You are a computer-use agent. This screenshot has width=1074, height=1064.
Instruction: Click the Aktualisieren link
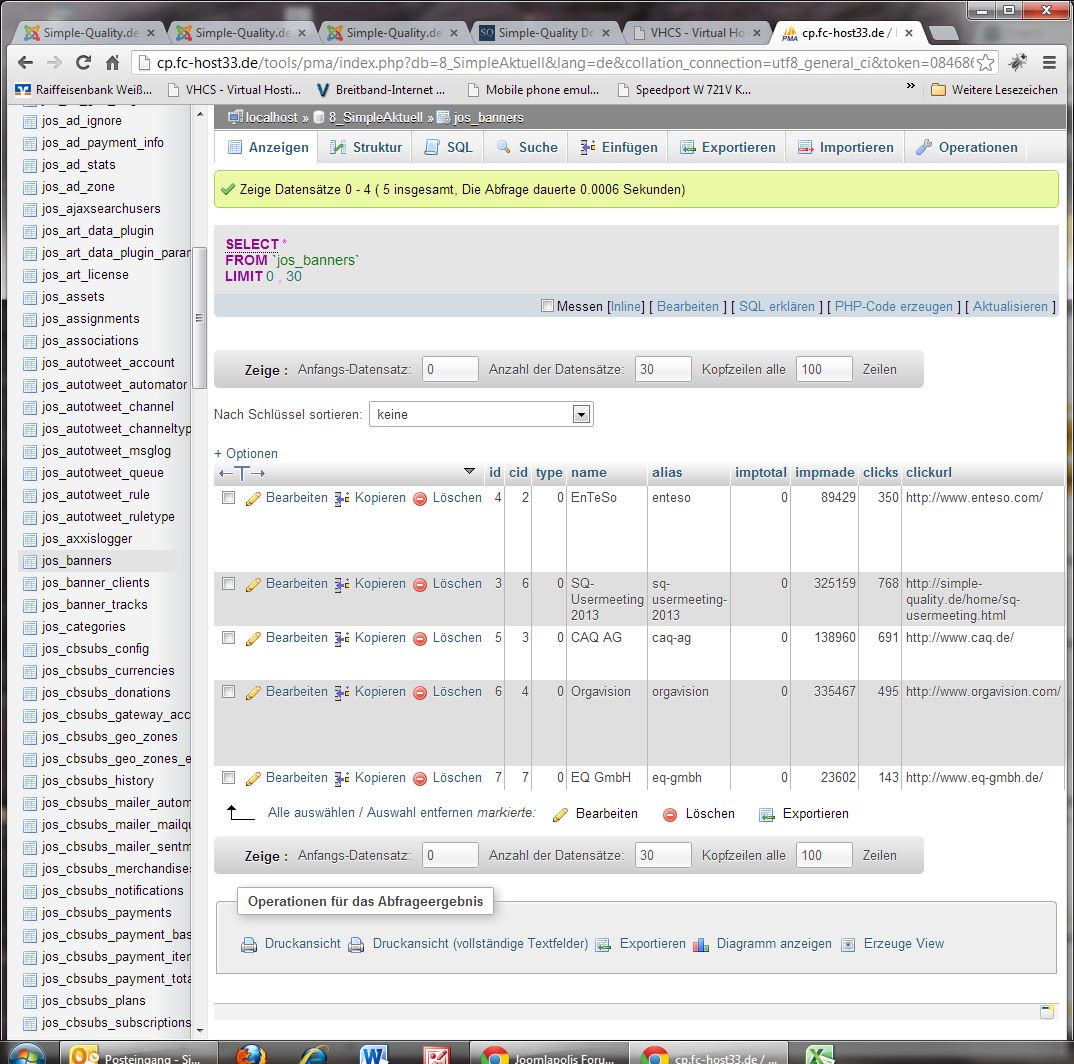click(1010, 306)
